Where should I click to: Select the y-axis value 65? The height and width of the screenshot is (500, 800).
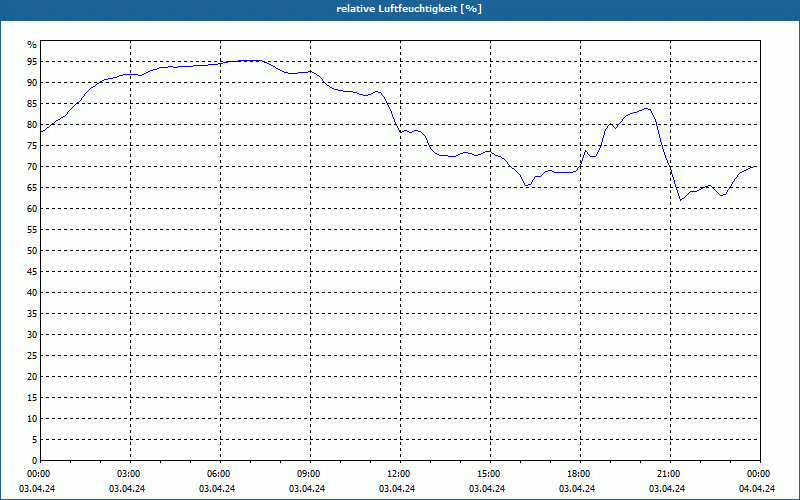coord(32,188)
